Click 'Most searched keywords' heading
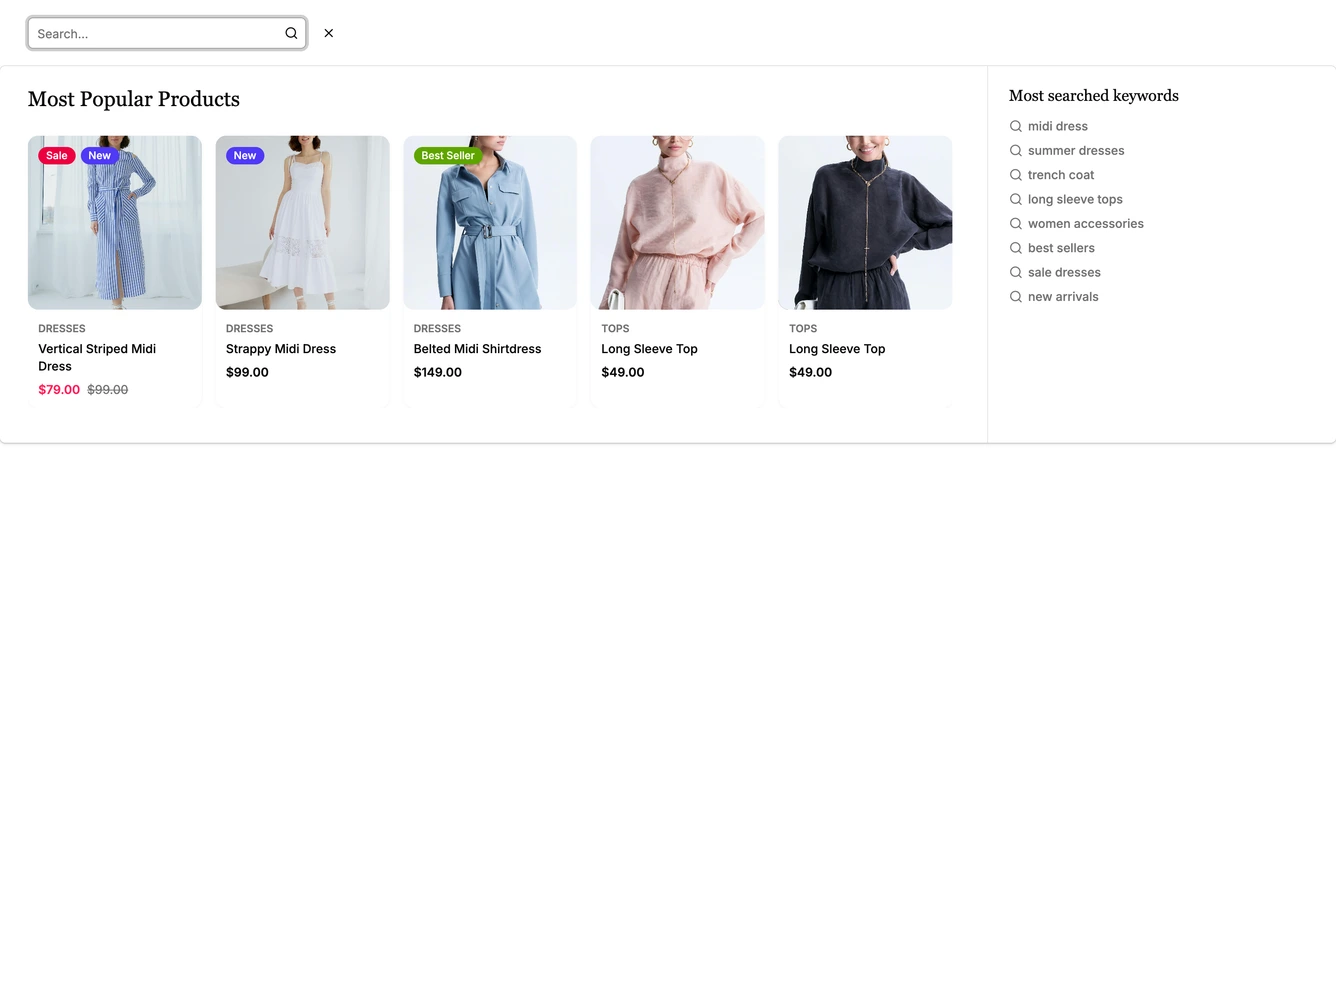 [1093, 96]
